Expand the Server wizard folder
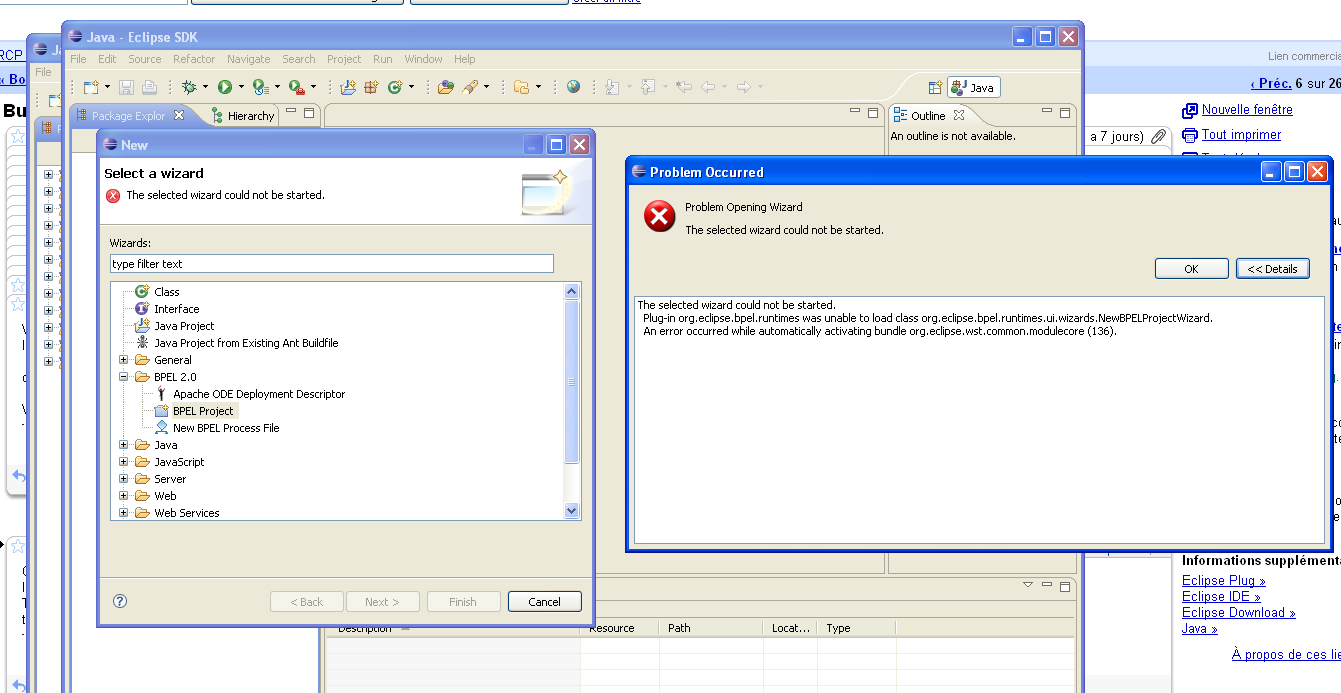1341x693 pixels. point(124,479)
